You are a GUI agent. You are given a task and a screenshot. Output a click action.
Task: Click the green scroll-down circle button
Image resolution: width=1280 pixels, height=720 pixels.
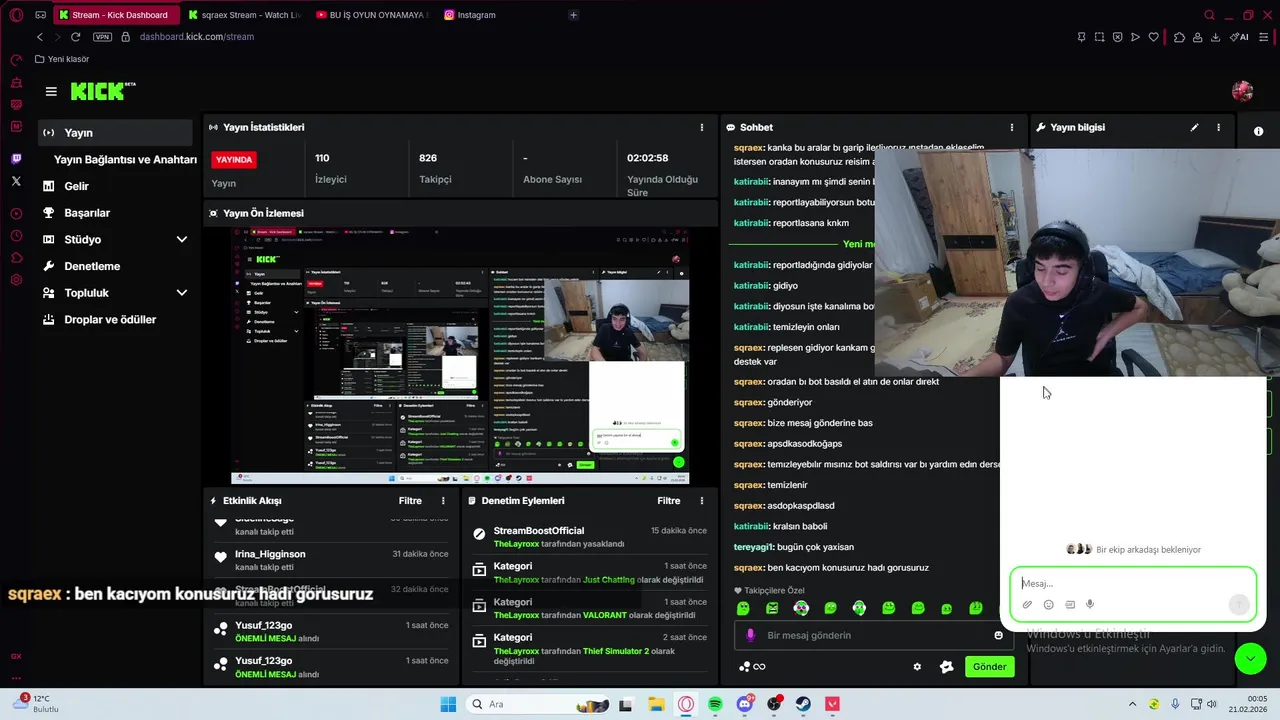[x=1250, y=658]
